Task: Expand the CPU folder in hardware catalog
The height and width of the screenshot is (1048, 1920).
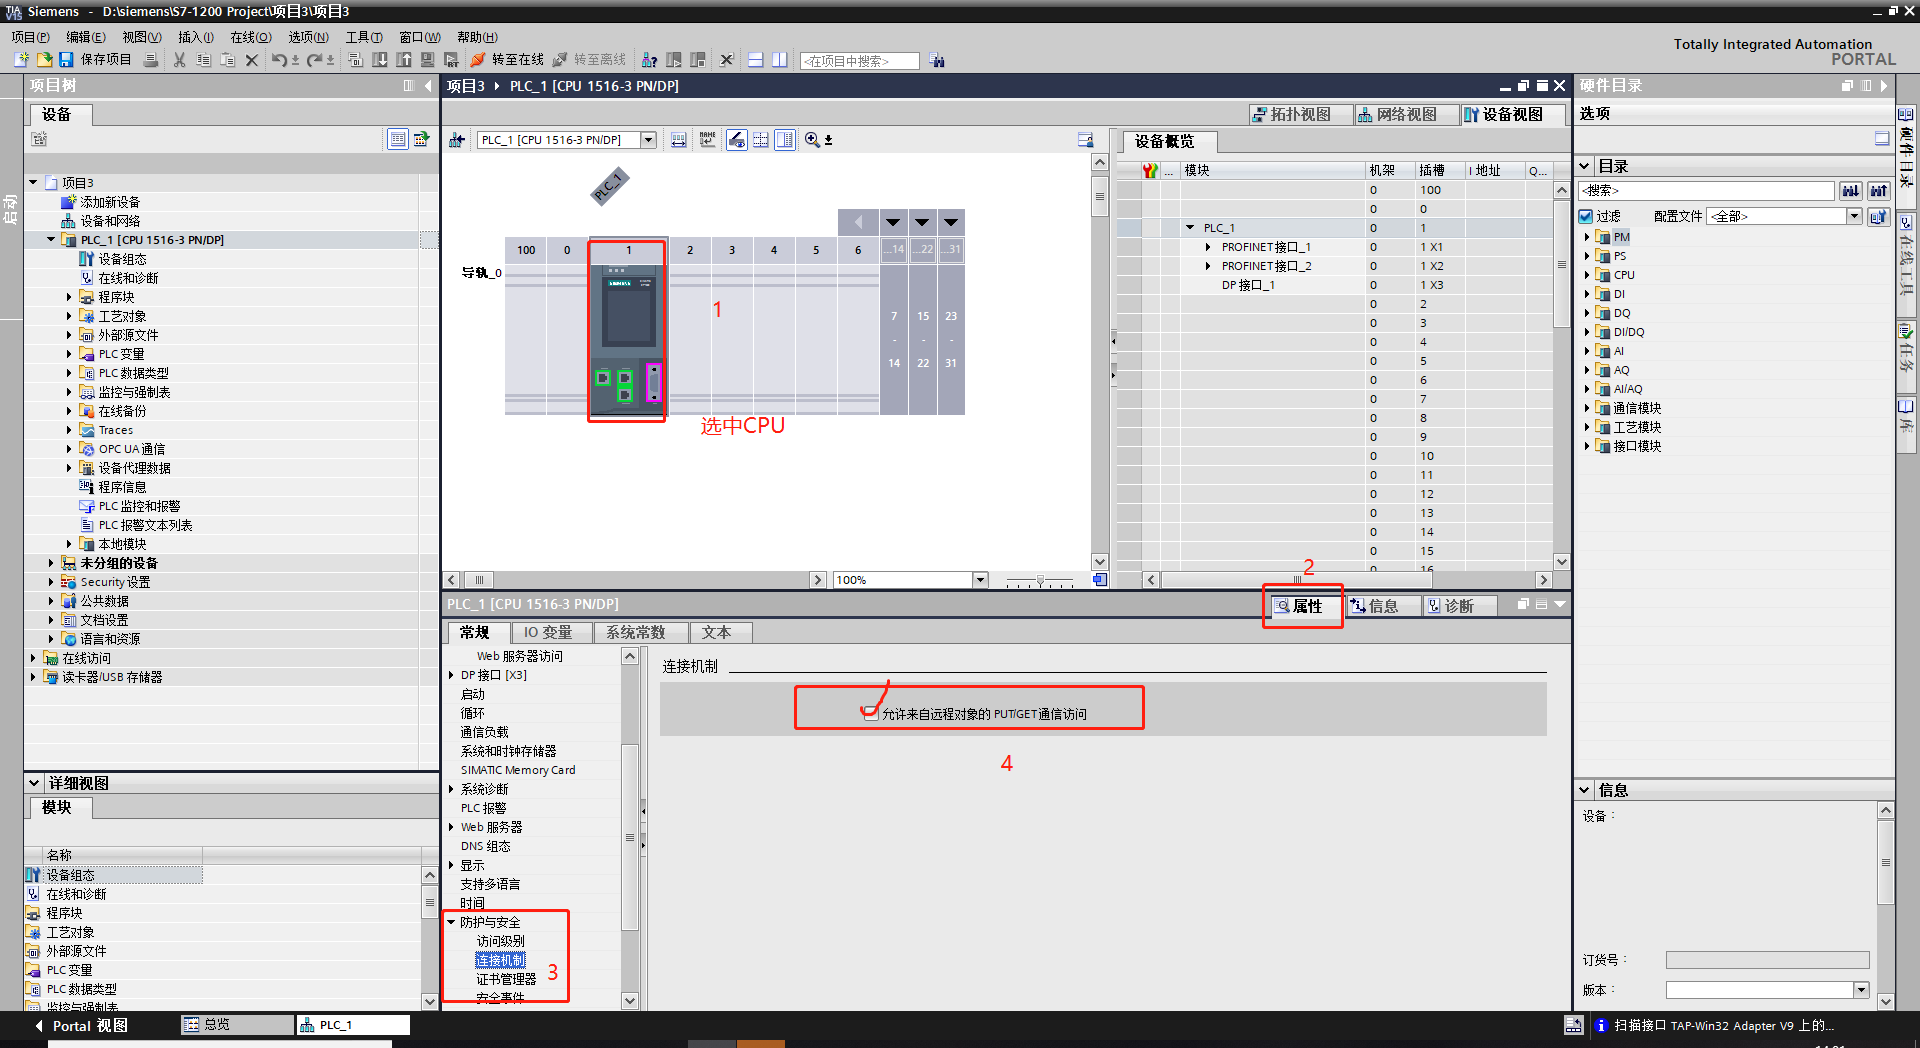Action: point(1587,275)
